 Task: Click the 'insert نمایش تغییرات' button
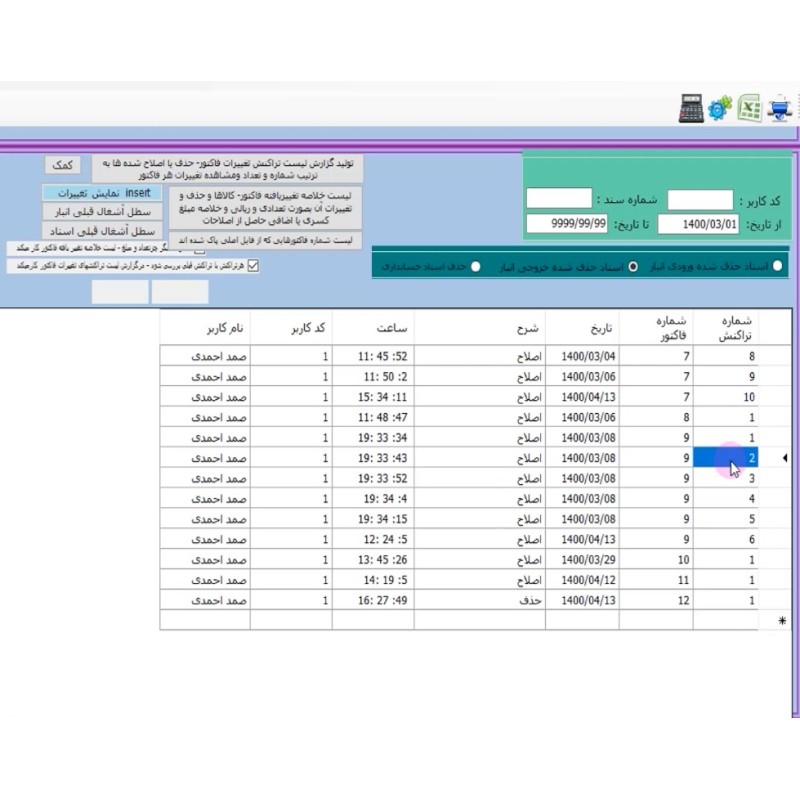point(102,191)
